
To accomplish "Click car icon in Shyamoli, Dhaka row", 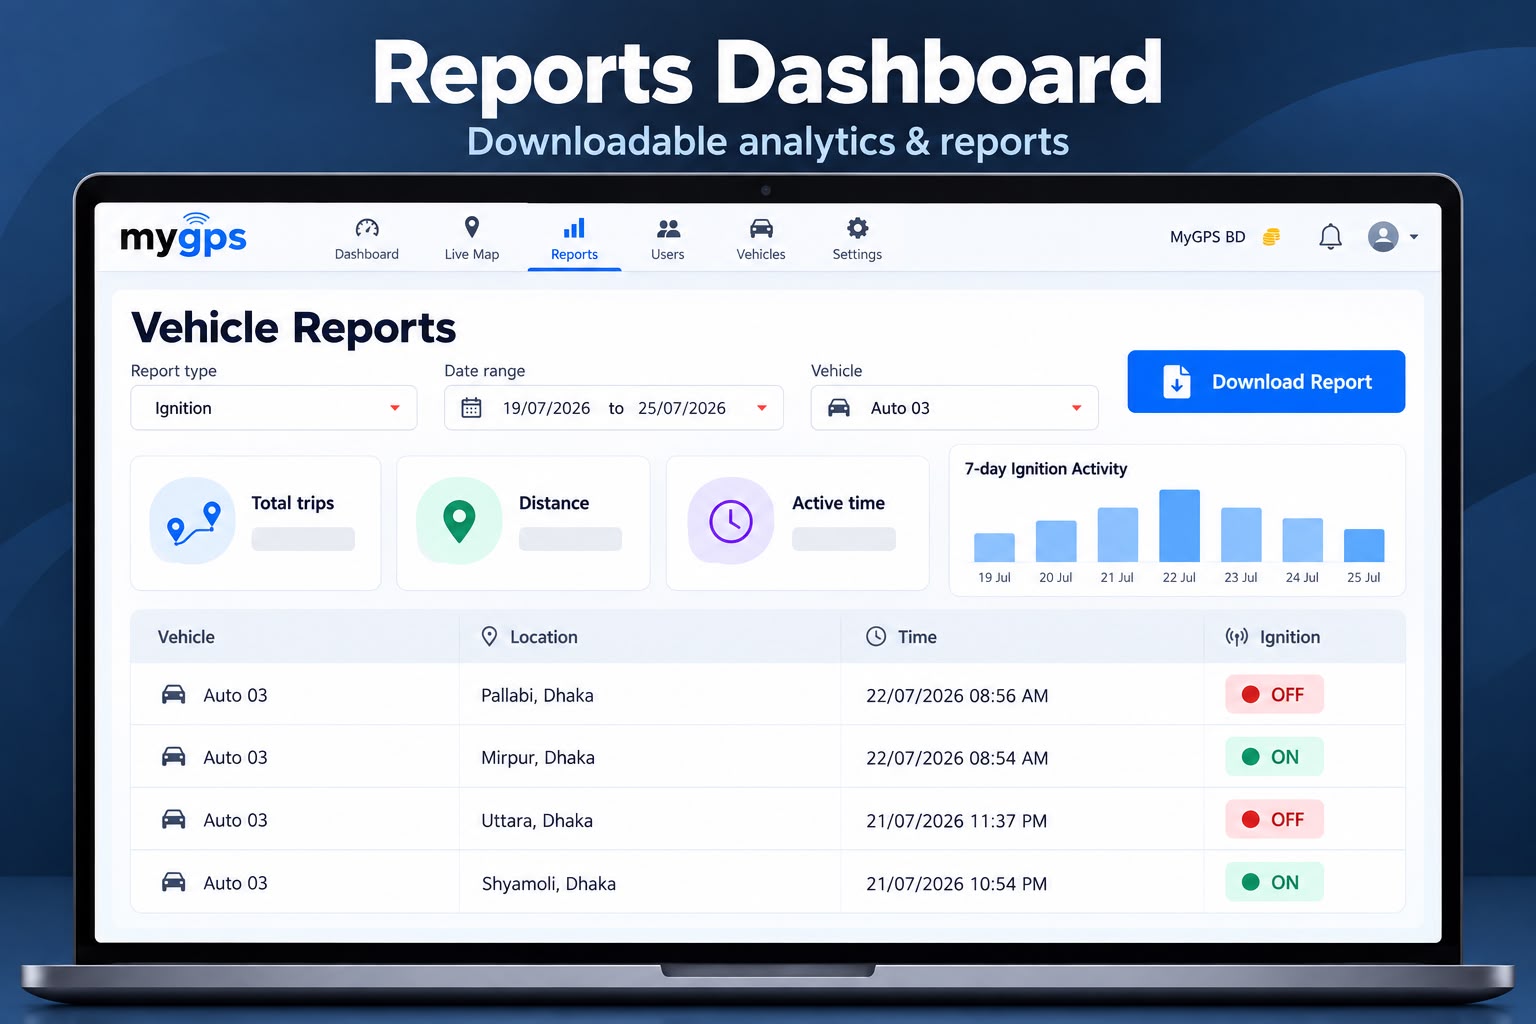I will [174, 882].
